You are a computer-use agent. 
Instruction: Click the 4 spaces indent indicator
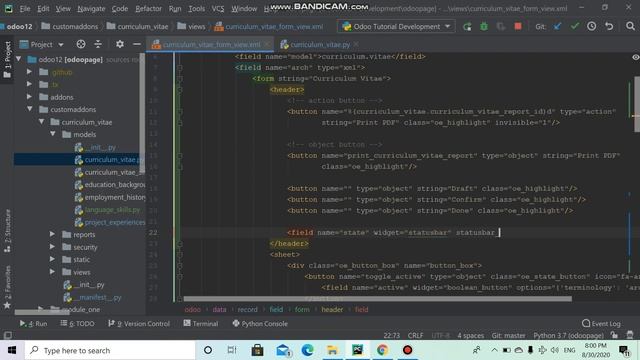(470, 336)
